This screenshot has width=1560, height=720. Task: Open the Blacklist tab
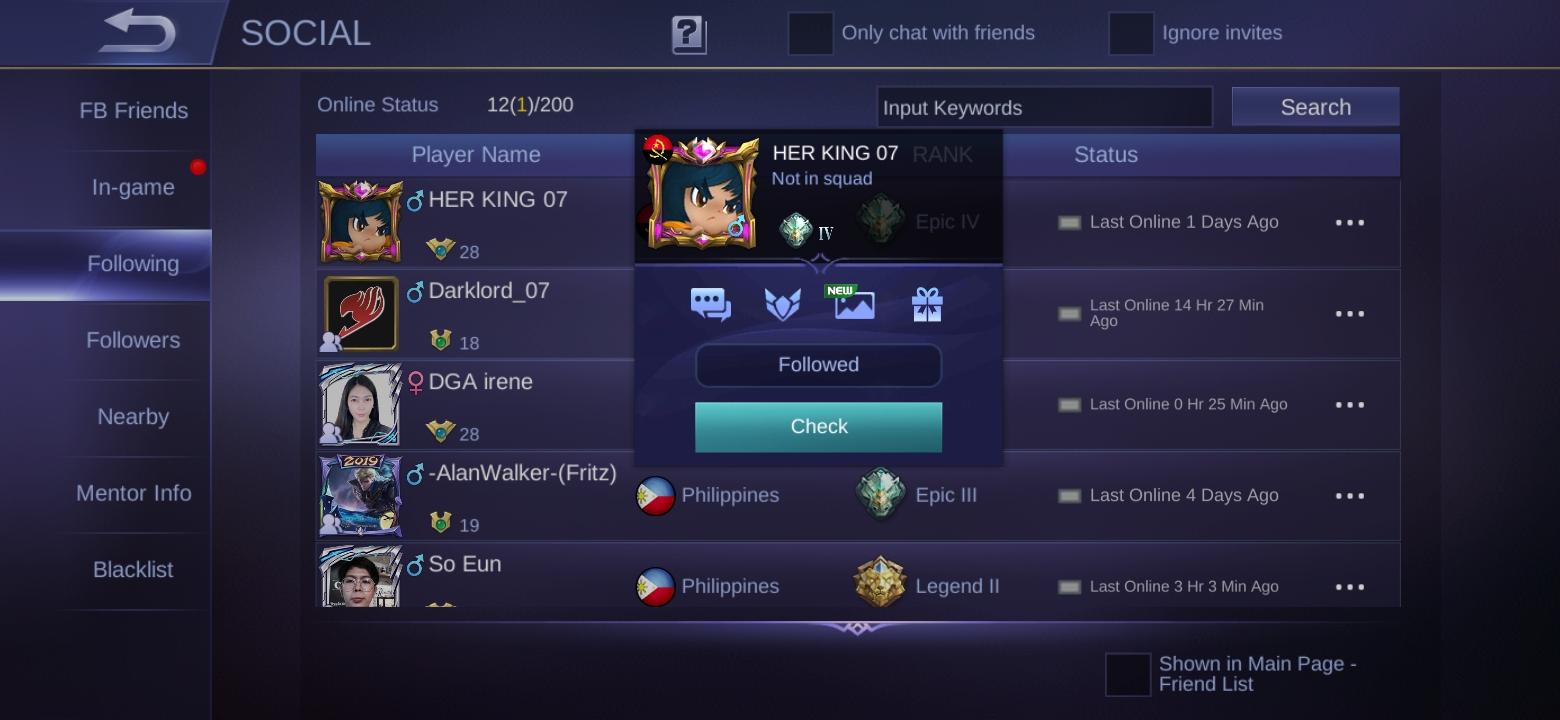pyautogui.click(x=133, y=570)
